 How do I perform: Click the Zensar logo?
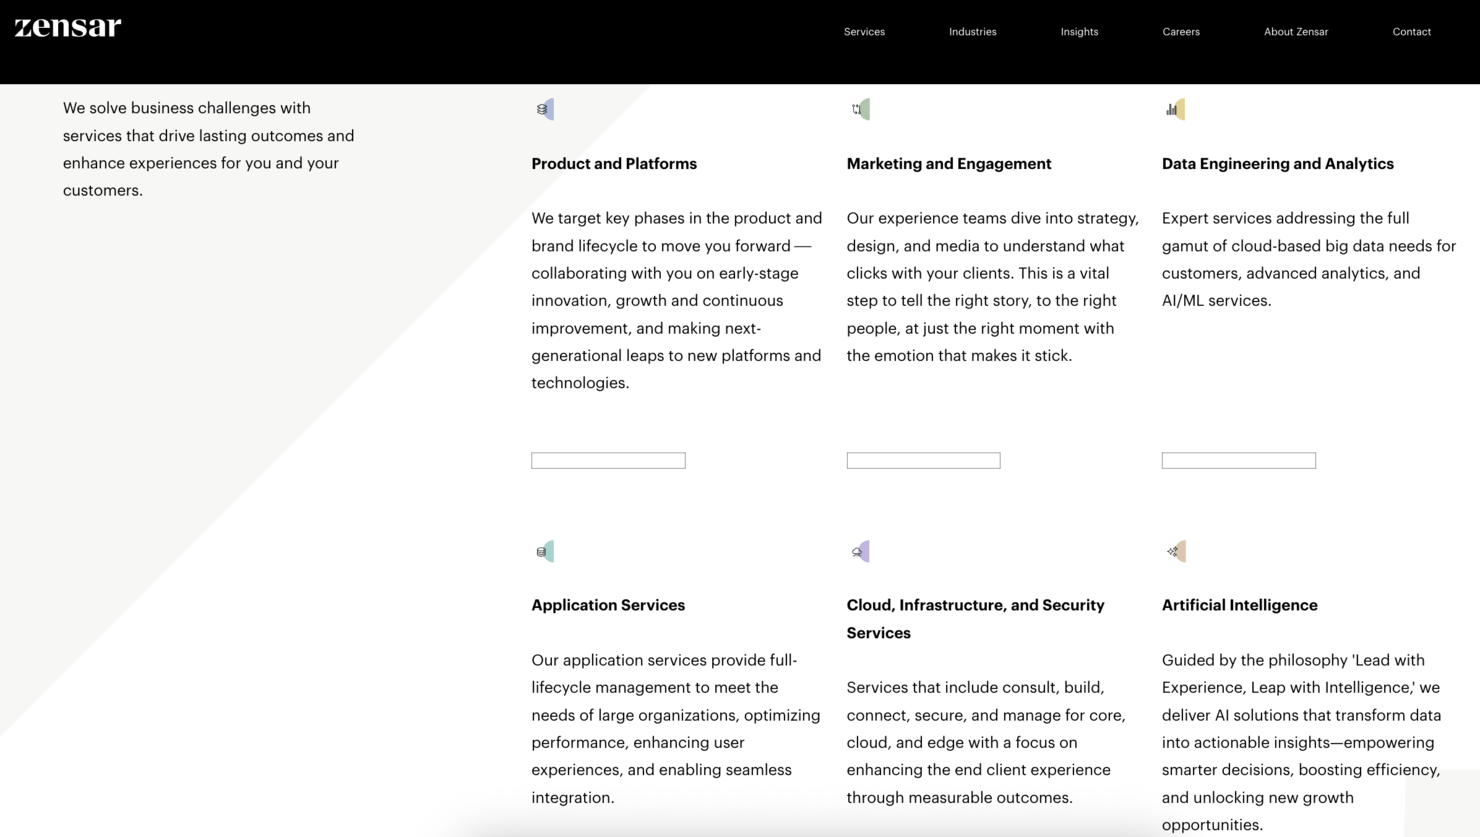point(68,27)
